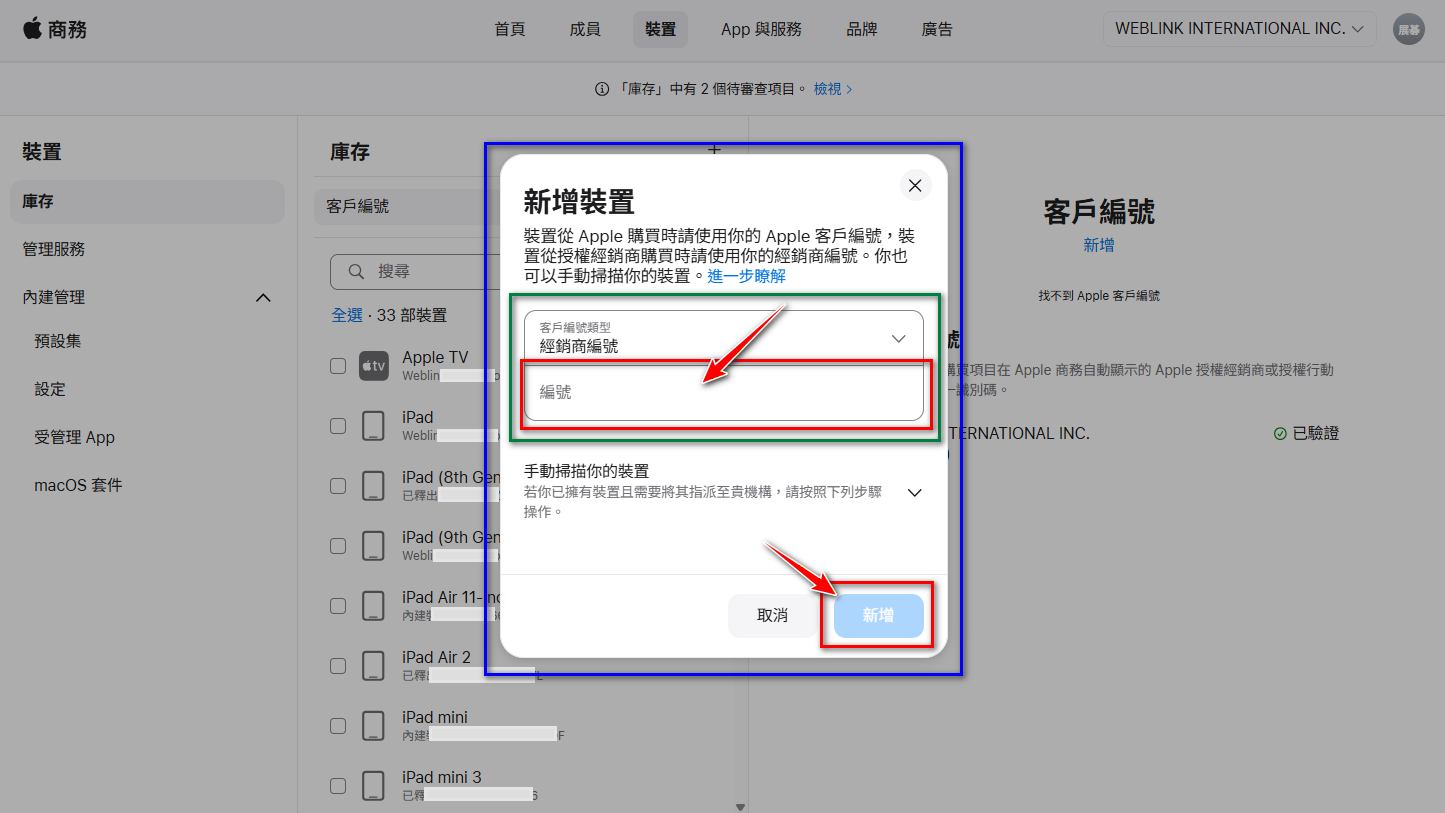The image size is (1445, 813).
Task: Click the Apple TV device icon
Action: coord(373,366)
